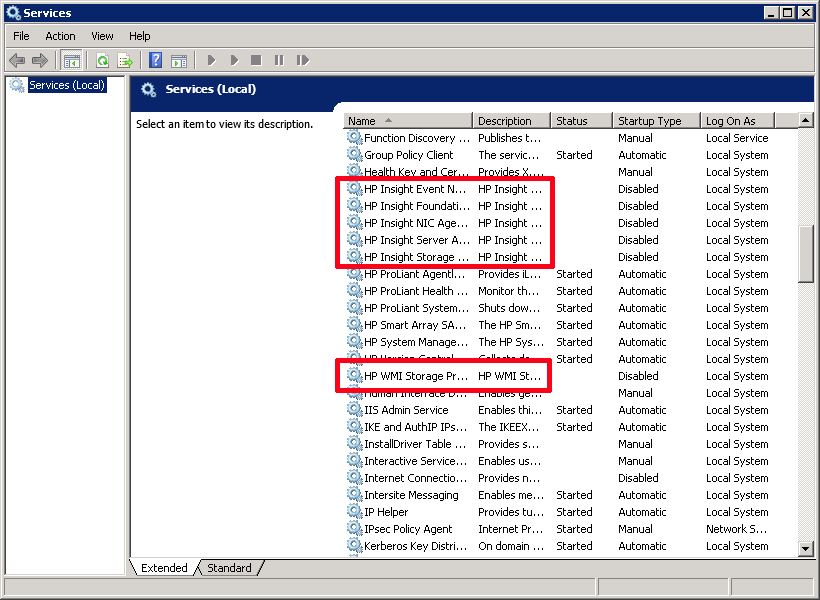The image size is (820, 600).
Task: Select the HP System Manage... service name
Action: (x=416, y=342)
